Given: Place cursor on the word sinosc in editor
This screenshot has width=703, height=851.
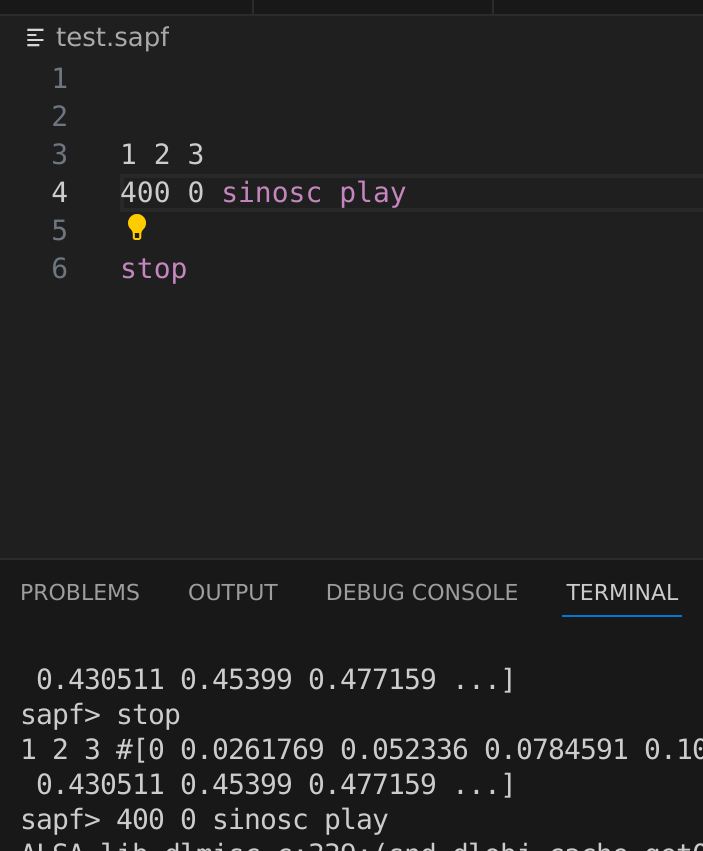Looking at the screenshot, I should click(x=271, y=192).
